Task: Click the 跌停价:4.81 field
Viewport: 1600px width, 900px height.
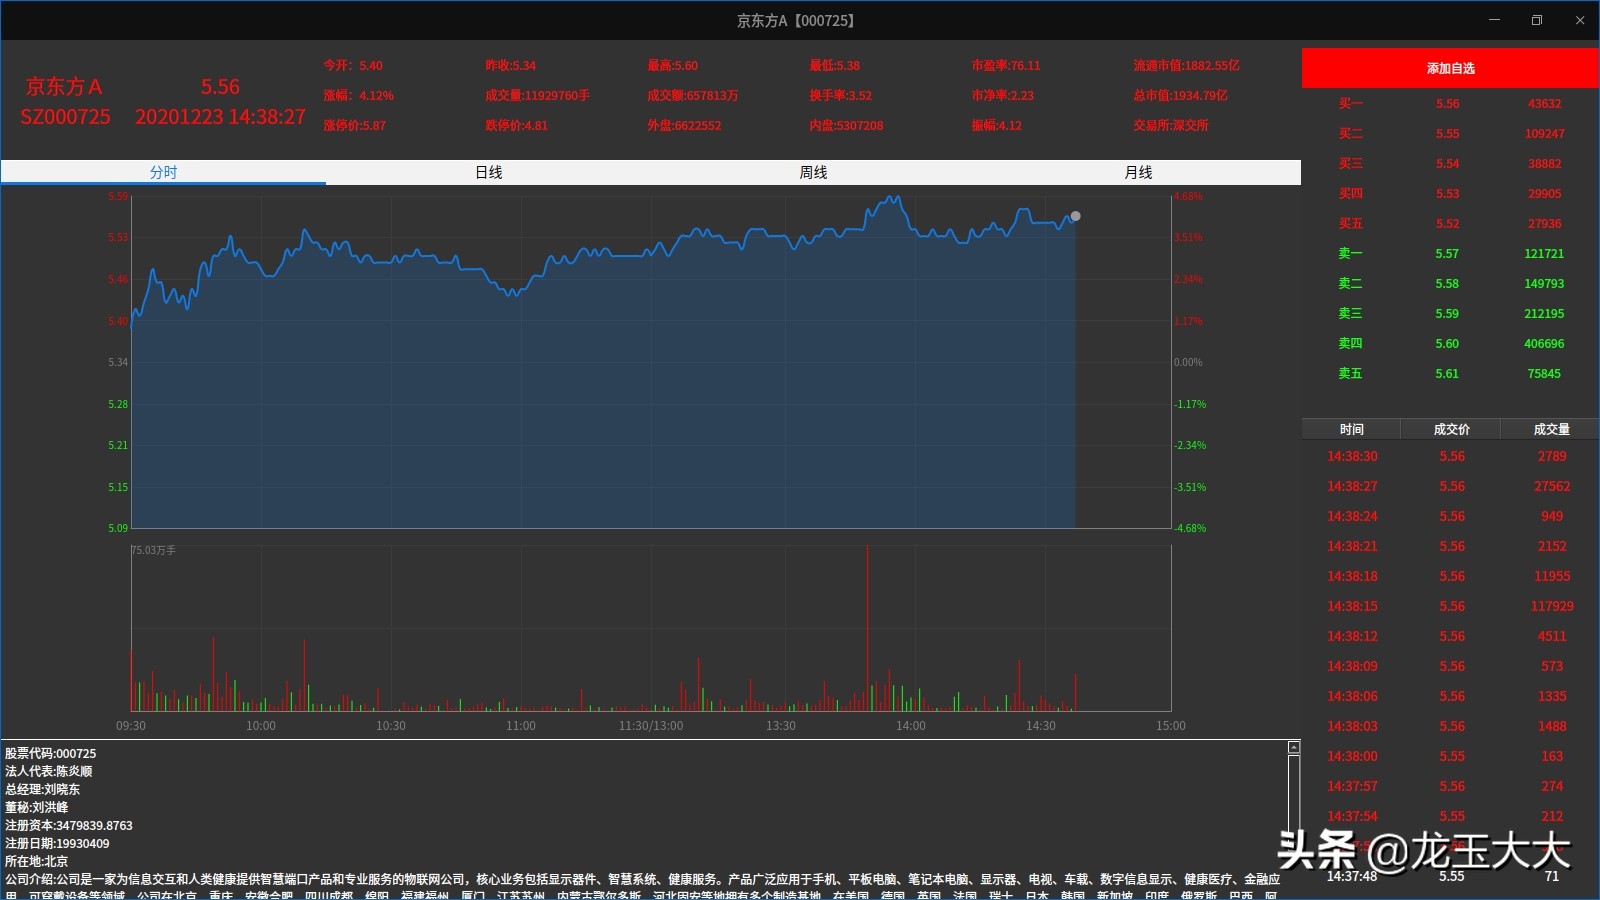Action: (516, 125)
